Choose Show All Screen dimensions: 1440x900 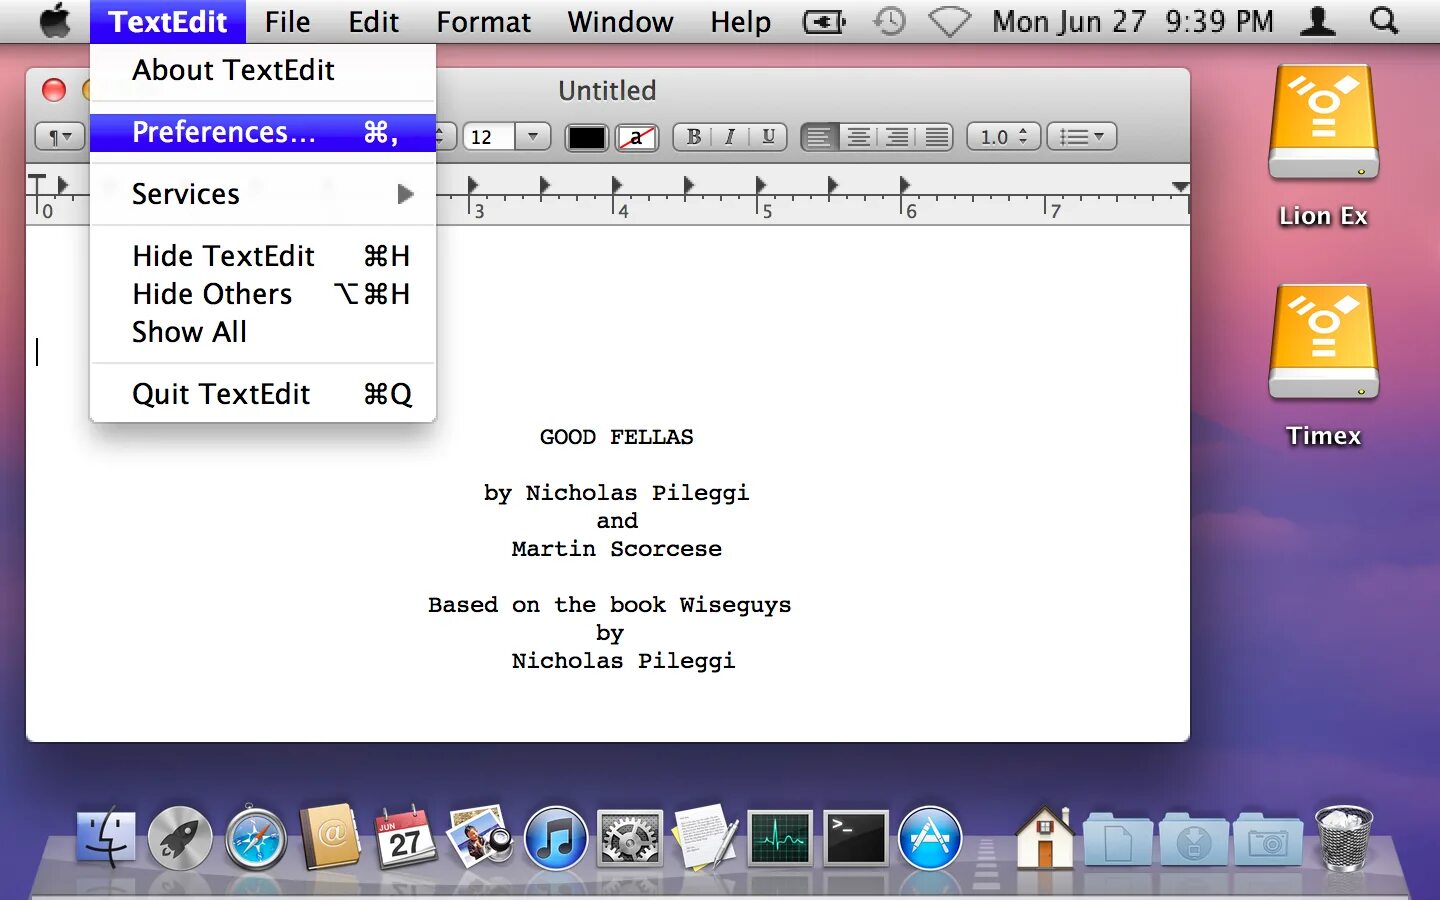[263, 332]
